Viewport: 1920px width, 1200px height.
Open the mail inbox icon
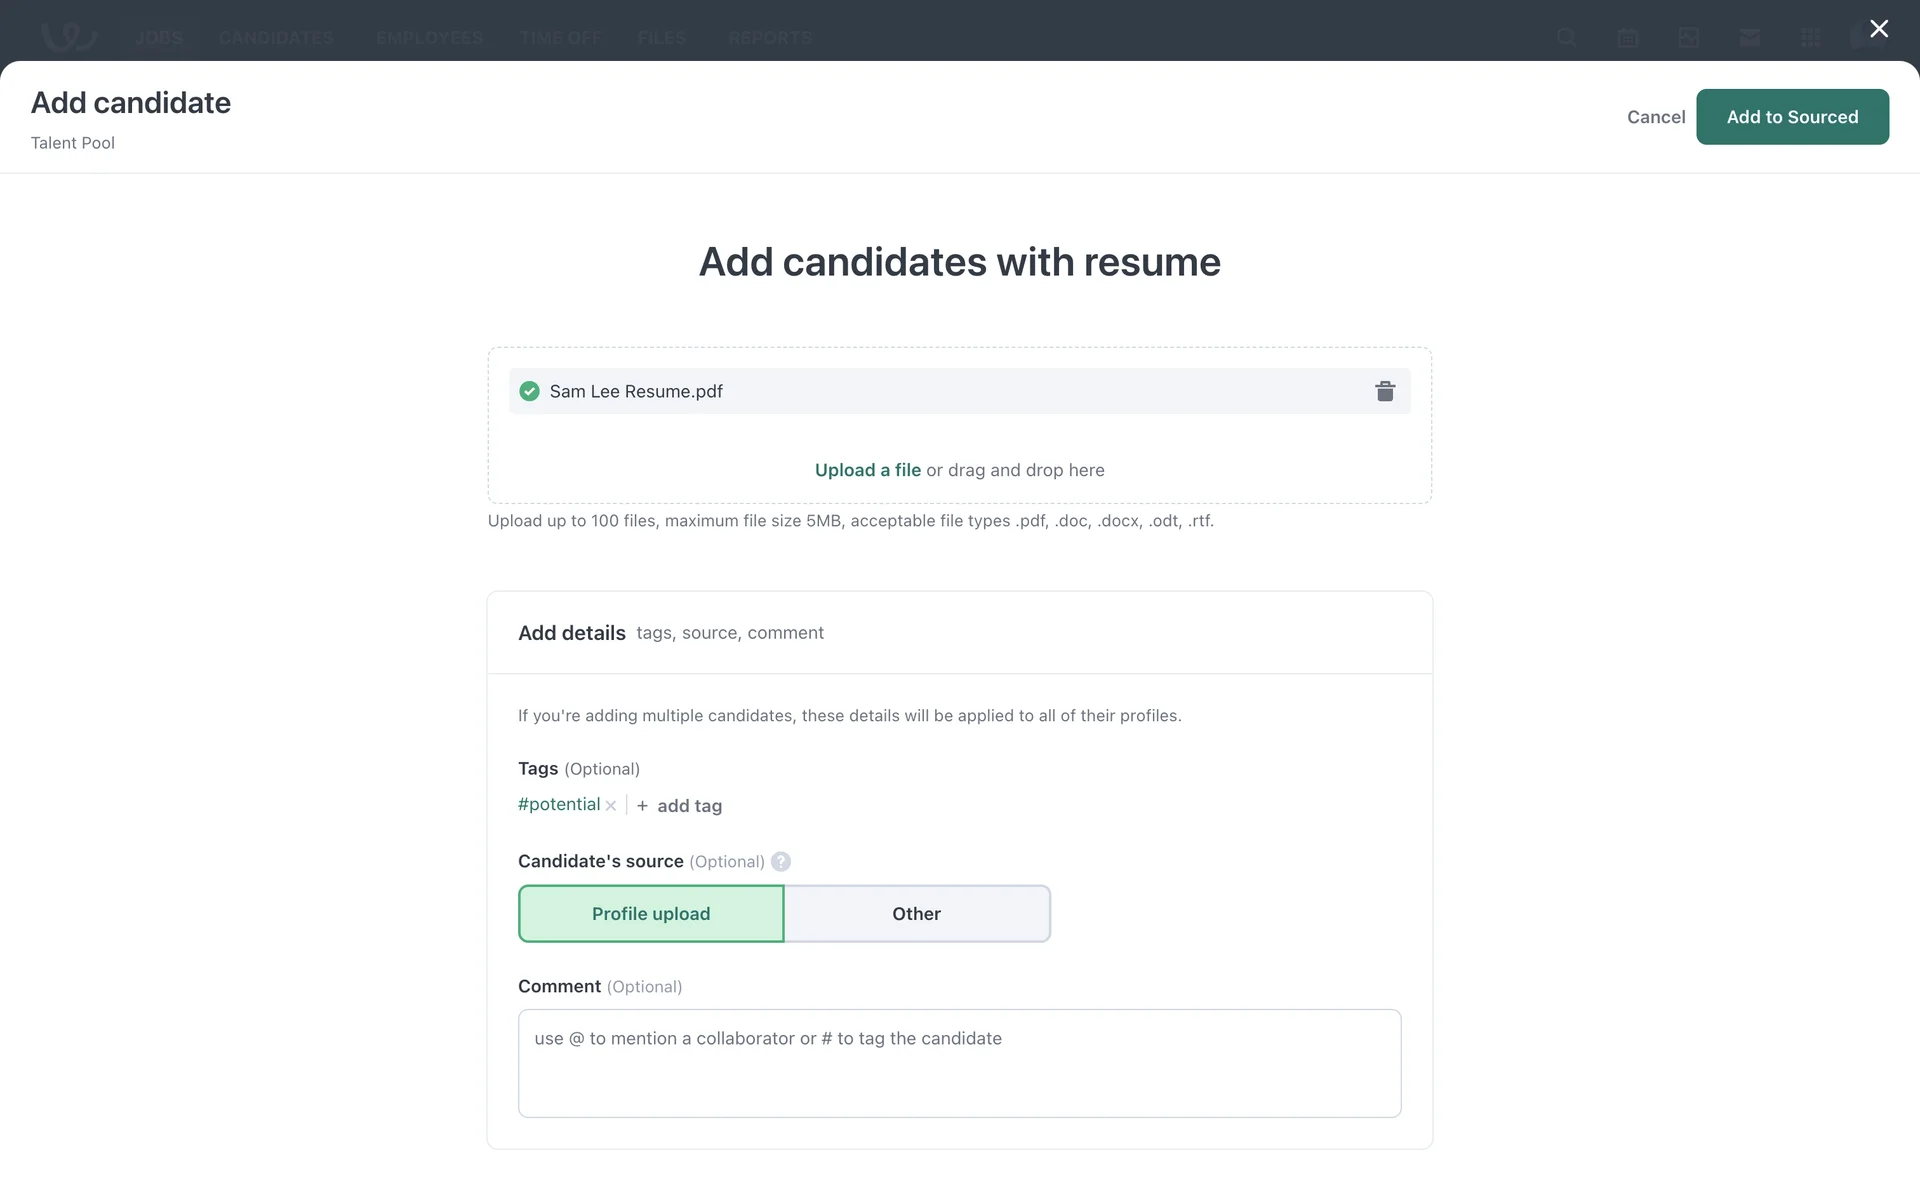(x=1749, y=38)
